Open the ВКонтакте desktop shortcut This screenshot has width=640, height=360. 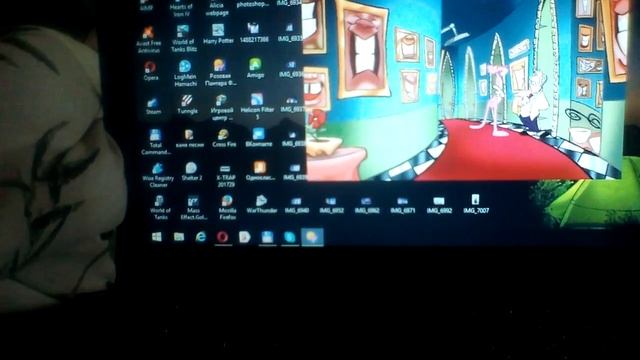pos(259,137)
